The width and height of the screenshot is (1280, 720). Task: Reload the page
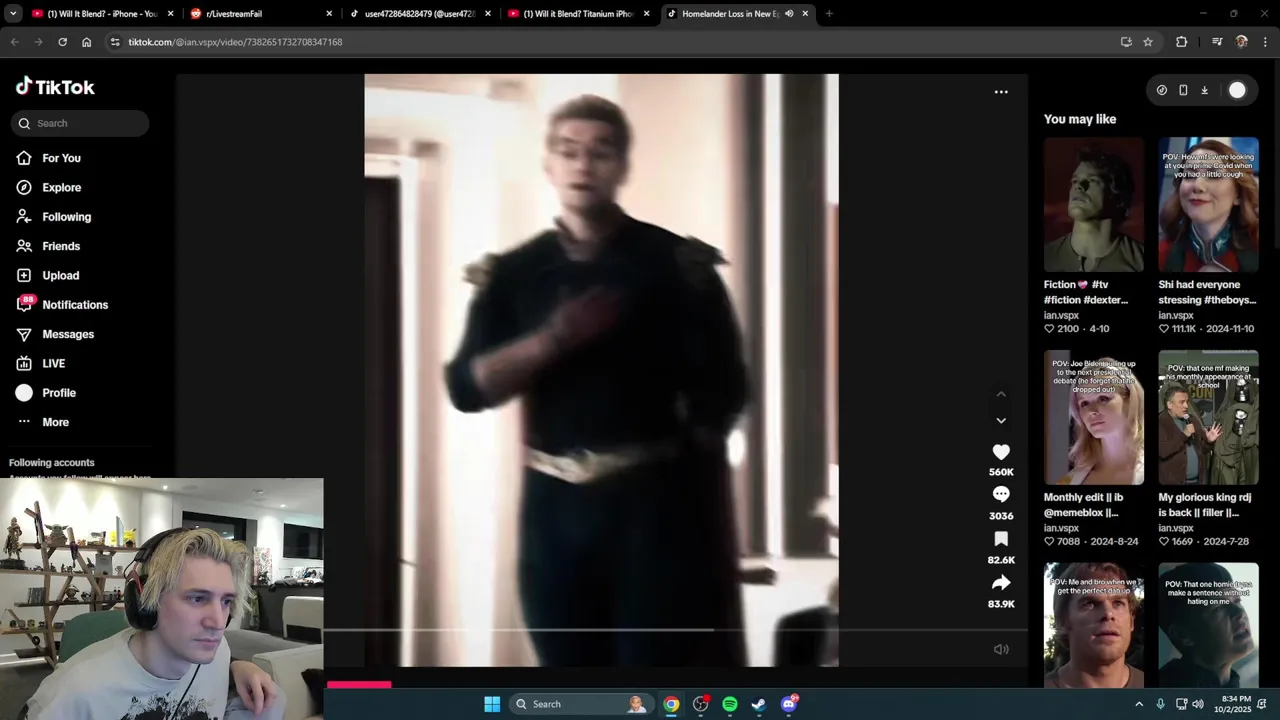(62, 42)
